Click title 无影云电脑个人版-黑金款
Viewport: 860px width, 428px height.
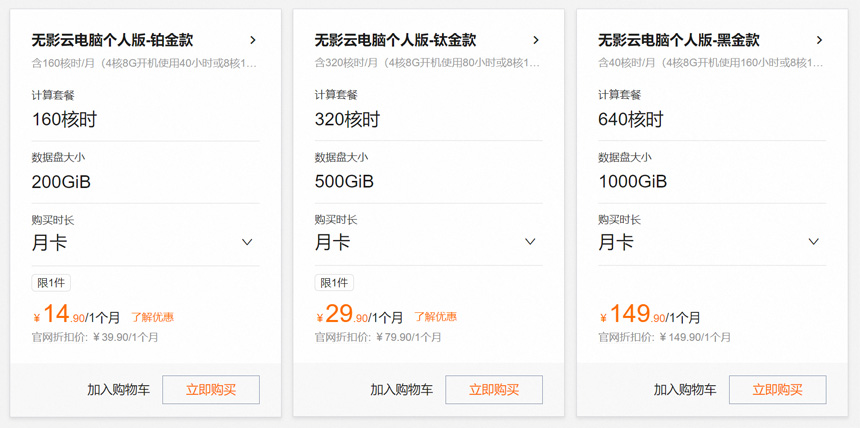click(678, 40)
